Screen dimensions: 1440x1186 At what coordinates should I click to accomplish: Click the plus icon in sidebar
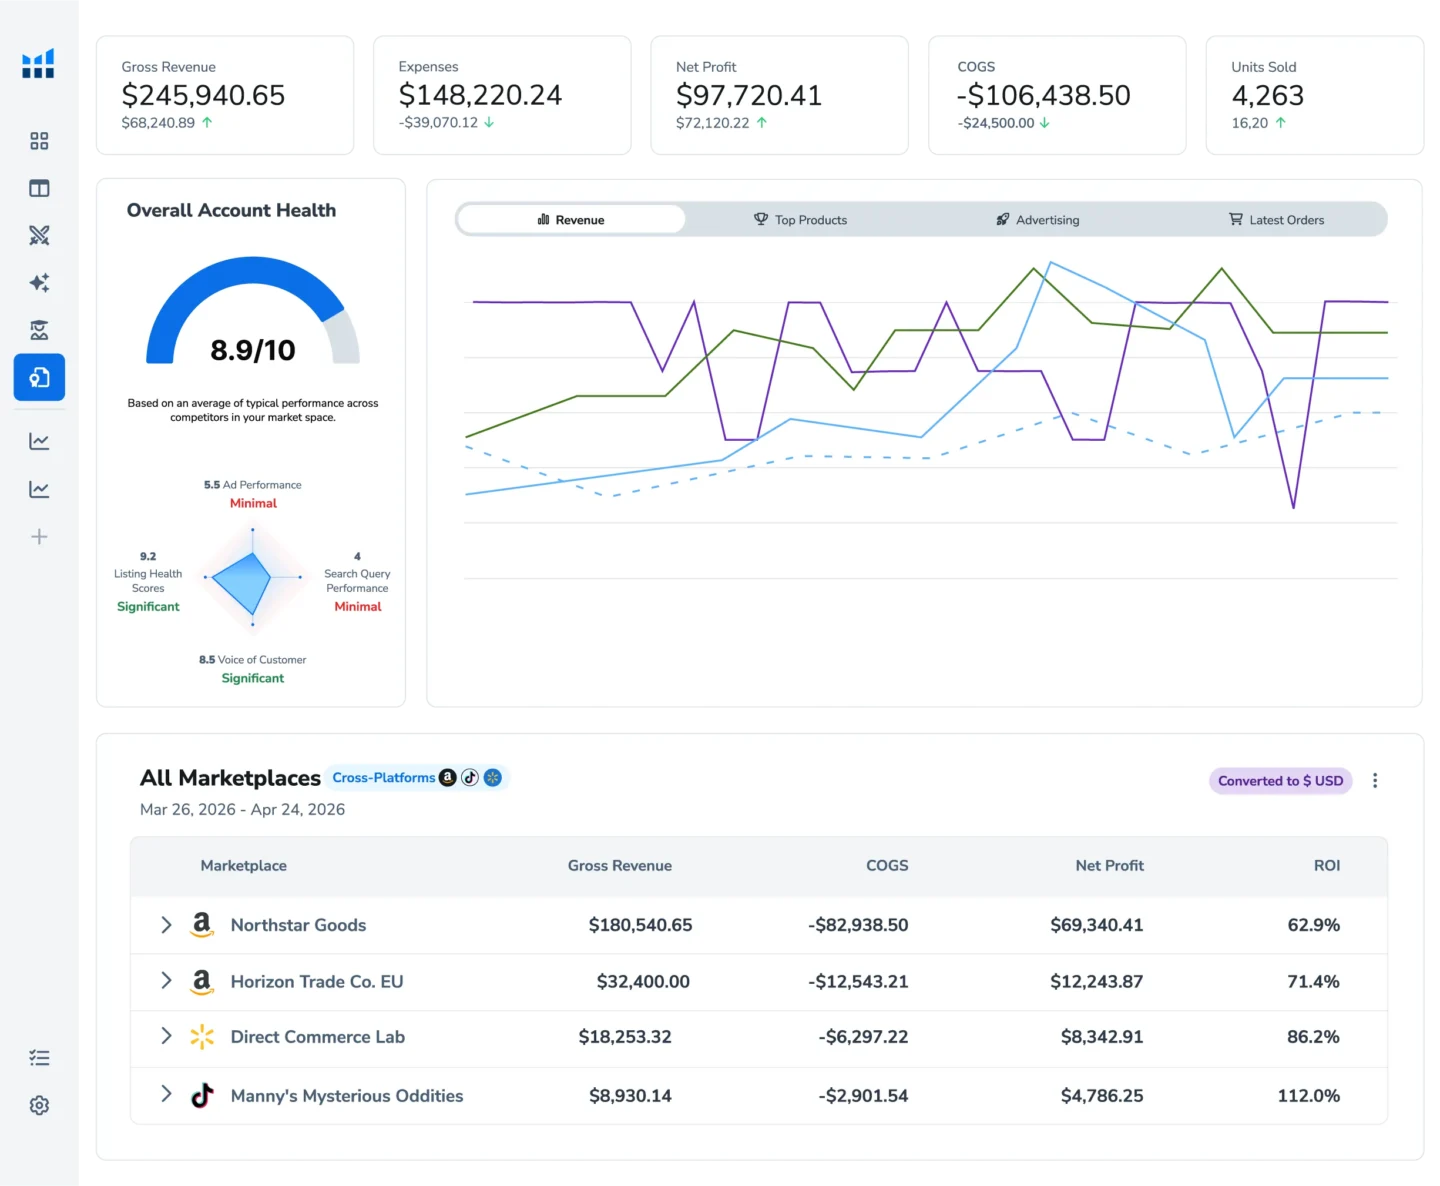click(39, 537)
